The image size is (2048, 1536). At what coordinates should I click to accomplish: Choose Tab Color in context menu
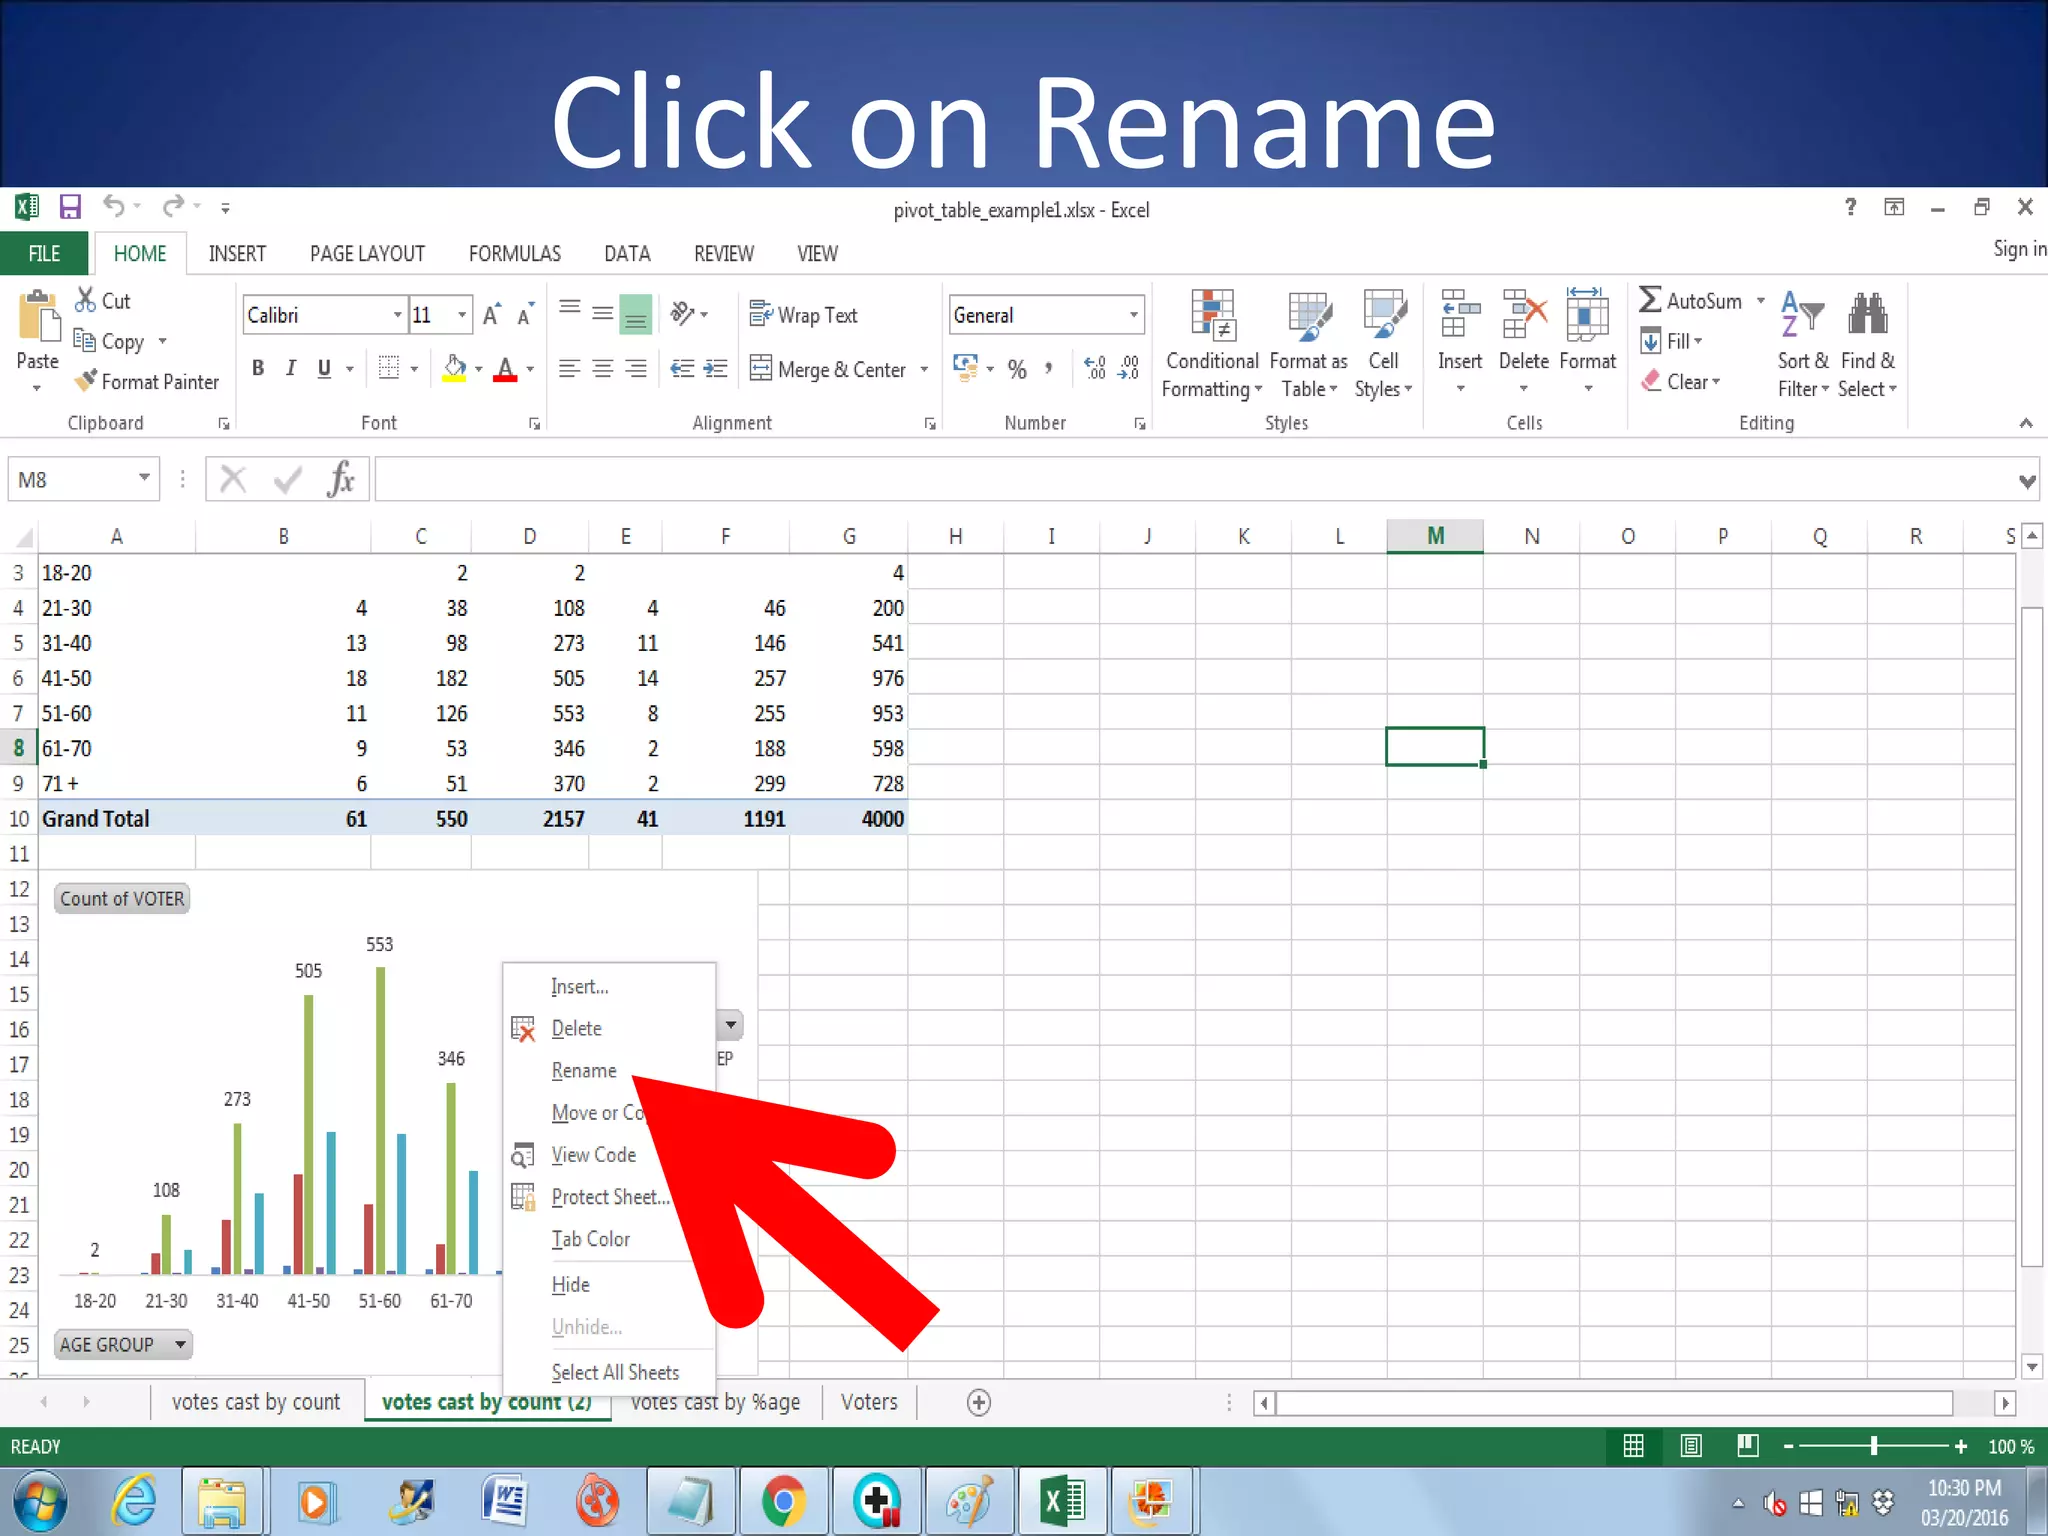pyautogui.click(x=590, y=1239)
